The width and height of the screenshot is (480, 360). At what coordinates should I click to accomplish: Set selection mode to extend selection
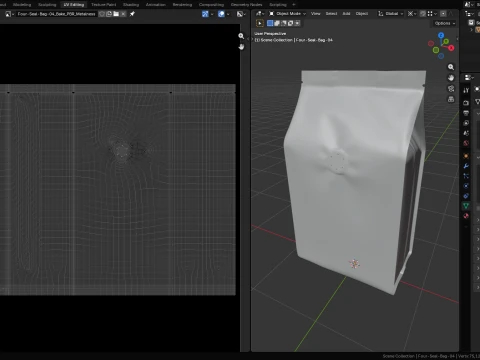click(277, 23)
